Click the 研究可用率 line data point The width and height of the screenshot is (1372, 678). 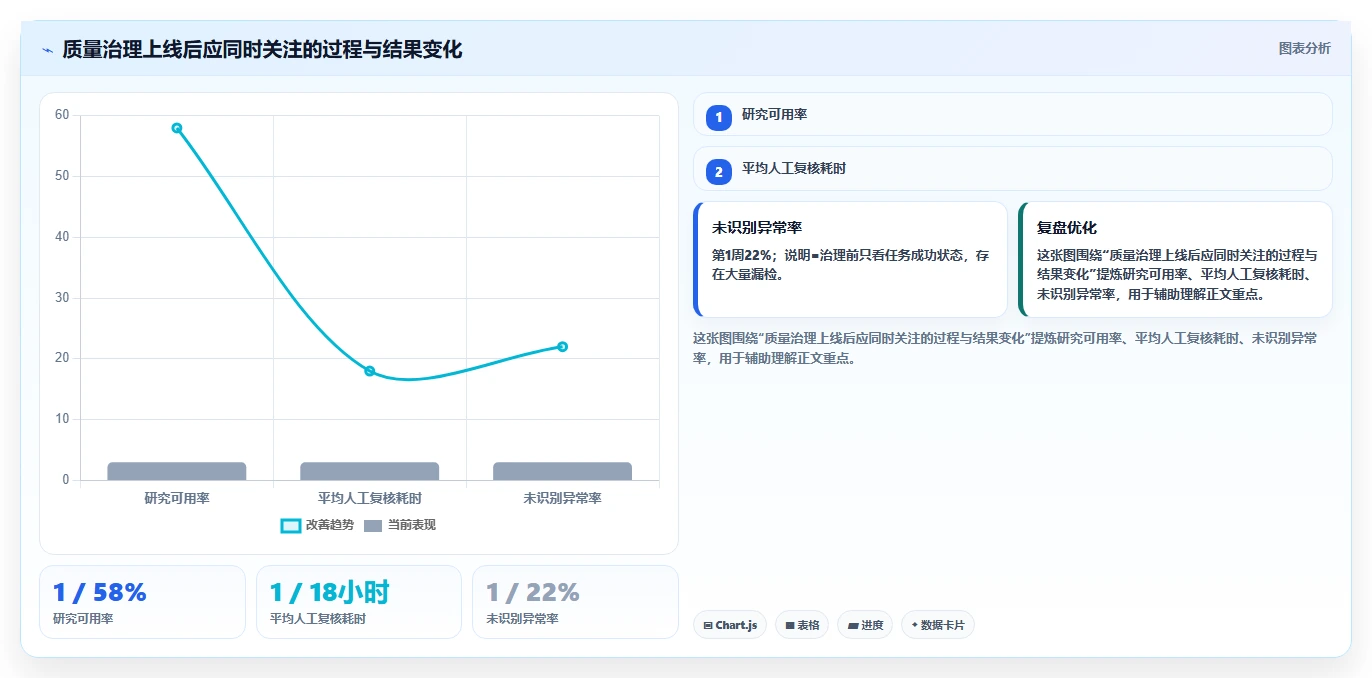click(177, 128)
